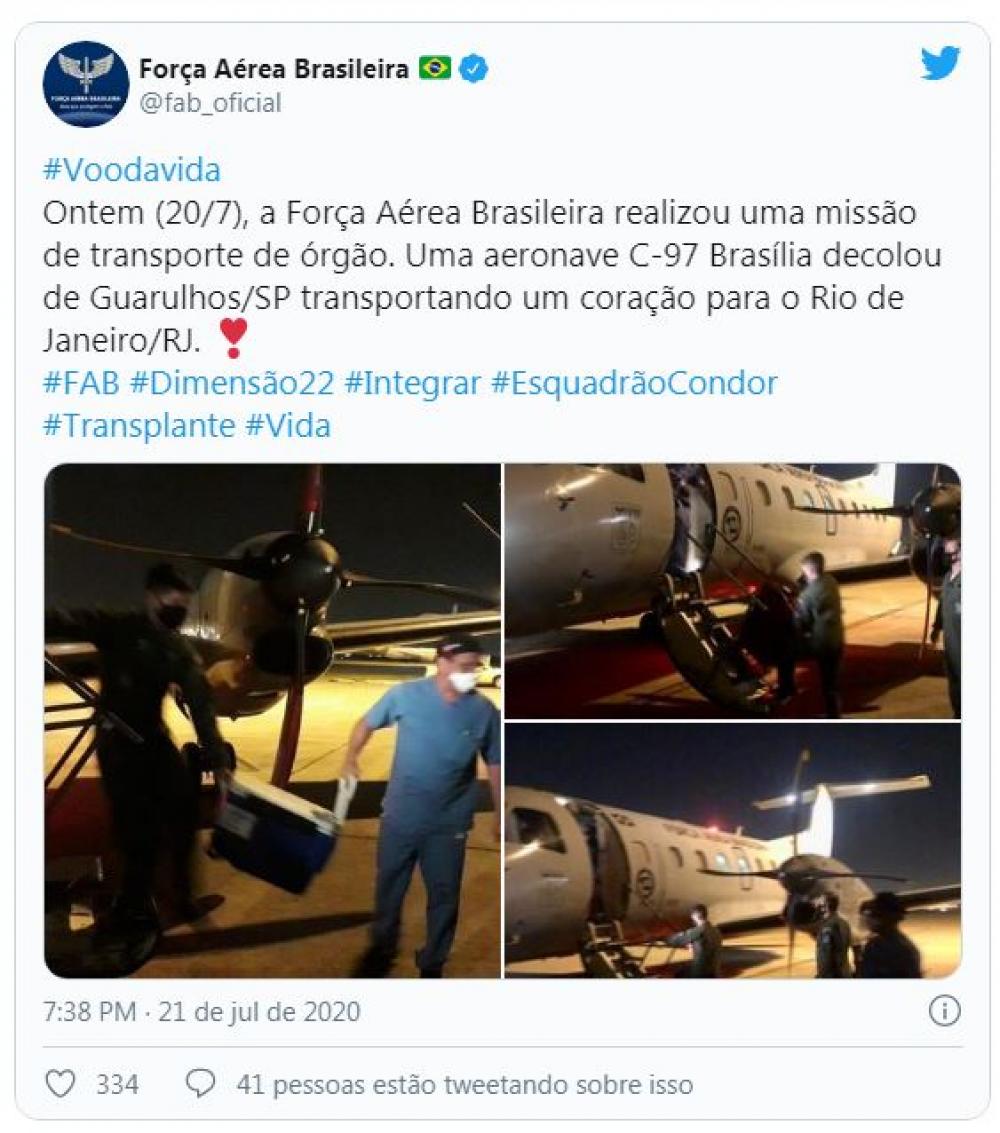Image resolution: width=1000 pixels, height=1133 pixels.
Task: Open the #Dimensão22 hashtag link
Action: coord(232,383)
